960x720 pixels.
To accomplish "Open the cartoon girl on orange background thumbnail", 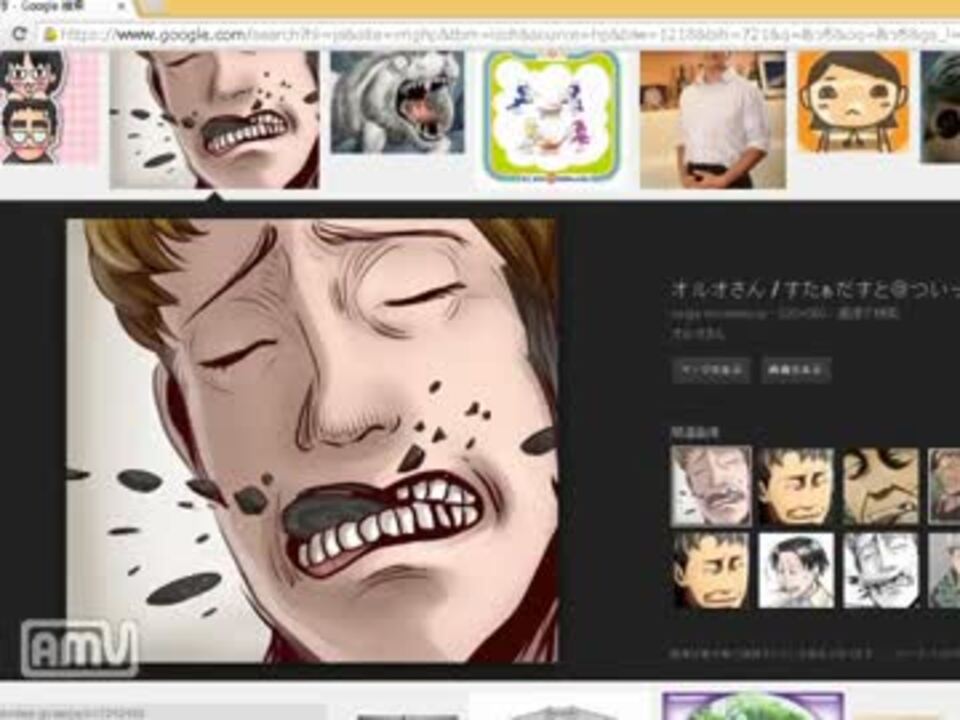I will [853, 102].
